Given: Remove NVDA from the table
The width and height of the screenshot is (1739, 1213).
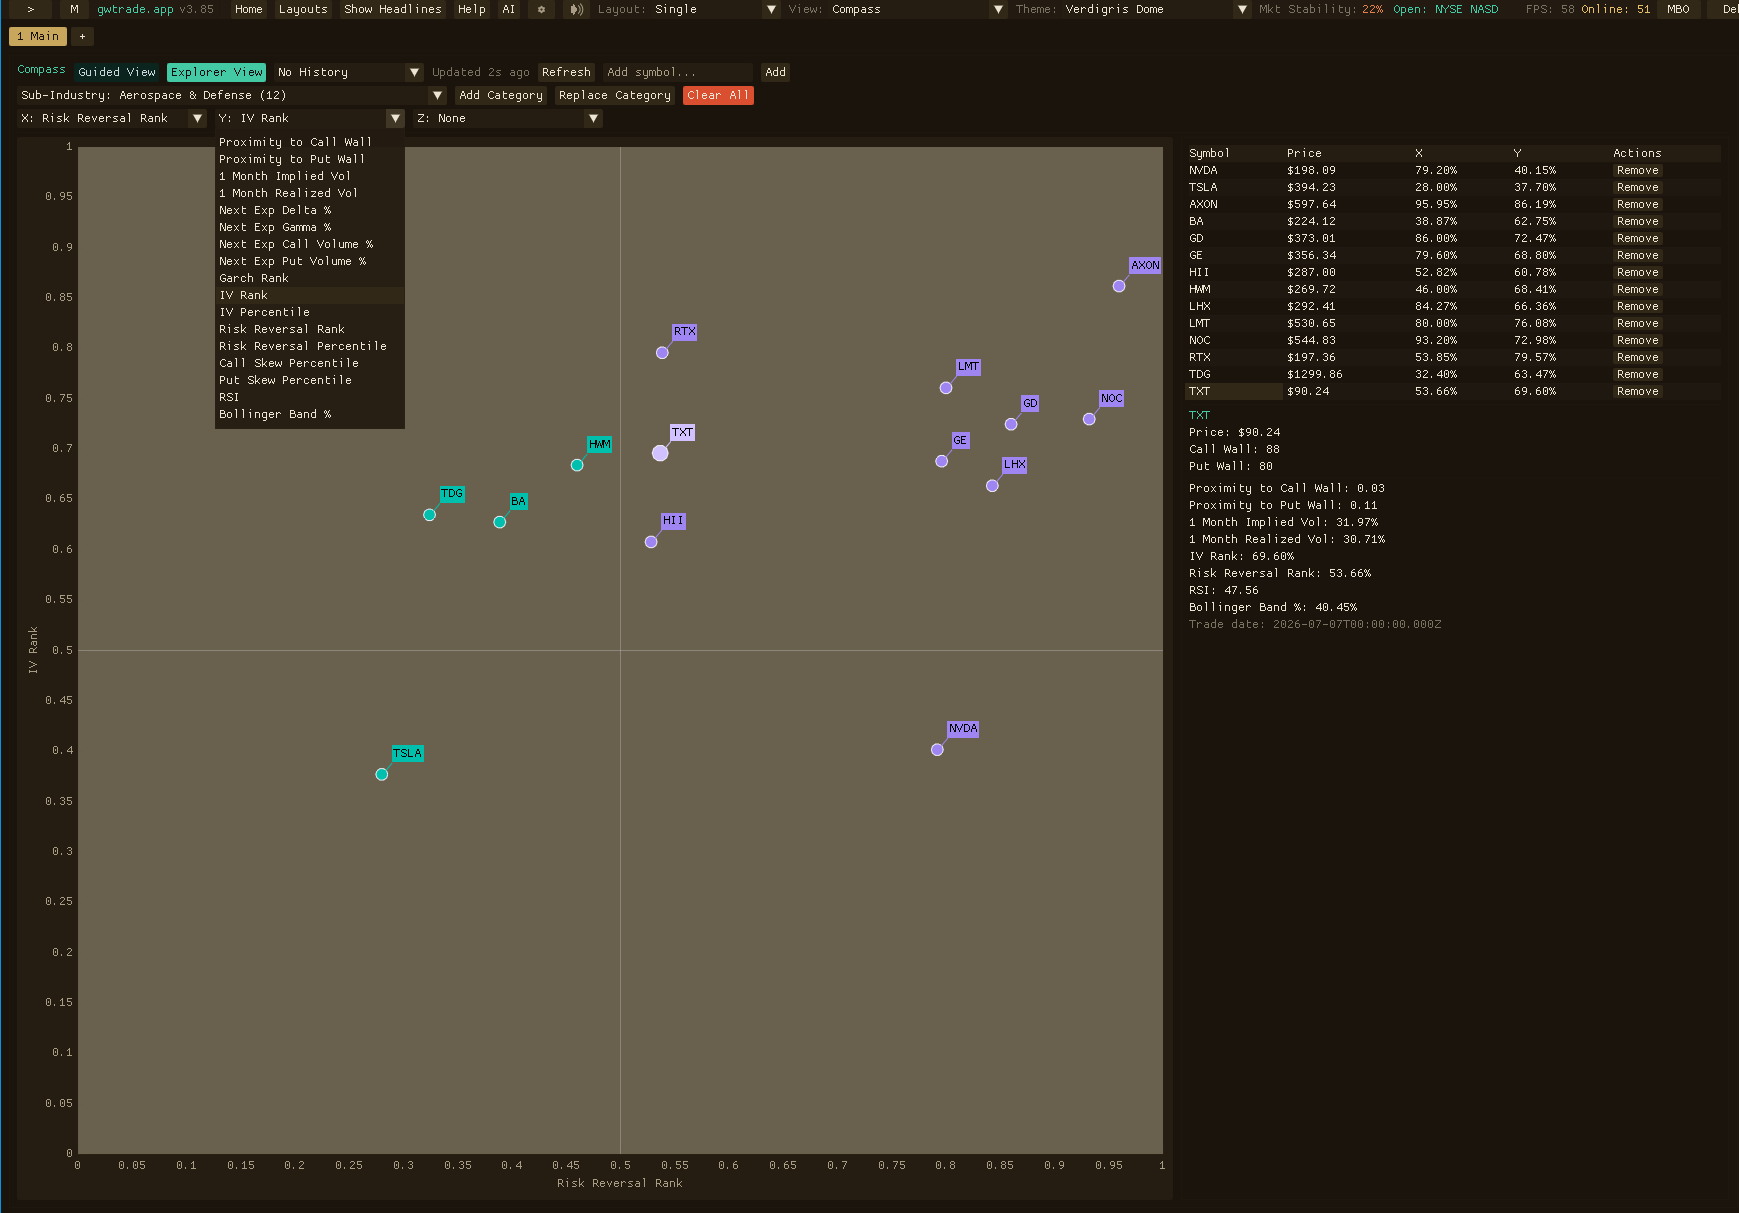Looking at the screenshot, I should click(1637, 170).
